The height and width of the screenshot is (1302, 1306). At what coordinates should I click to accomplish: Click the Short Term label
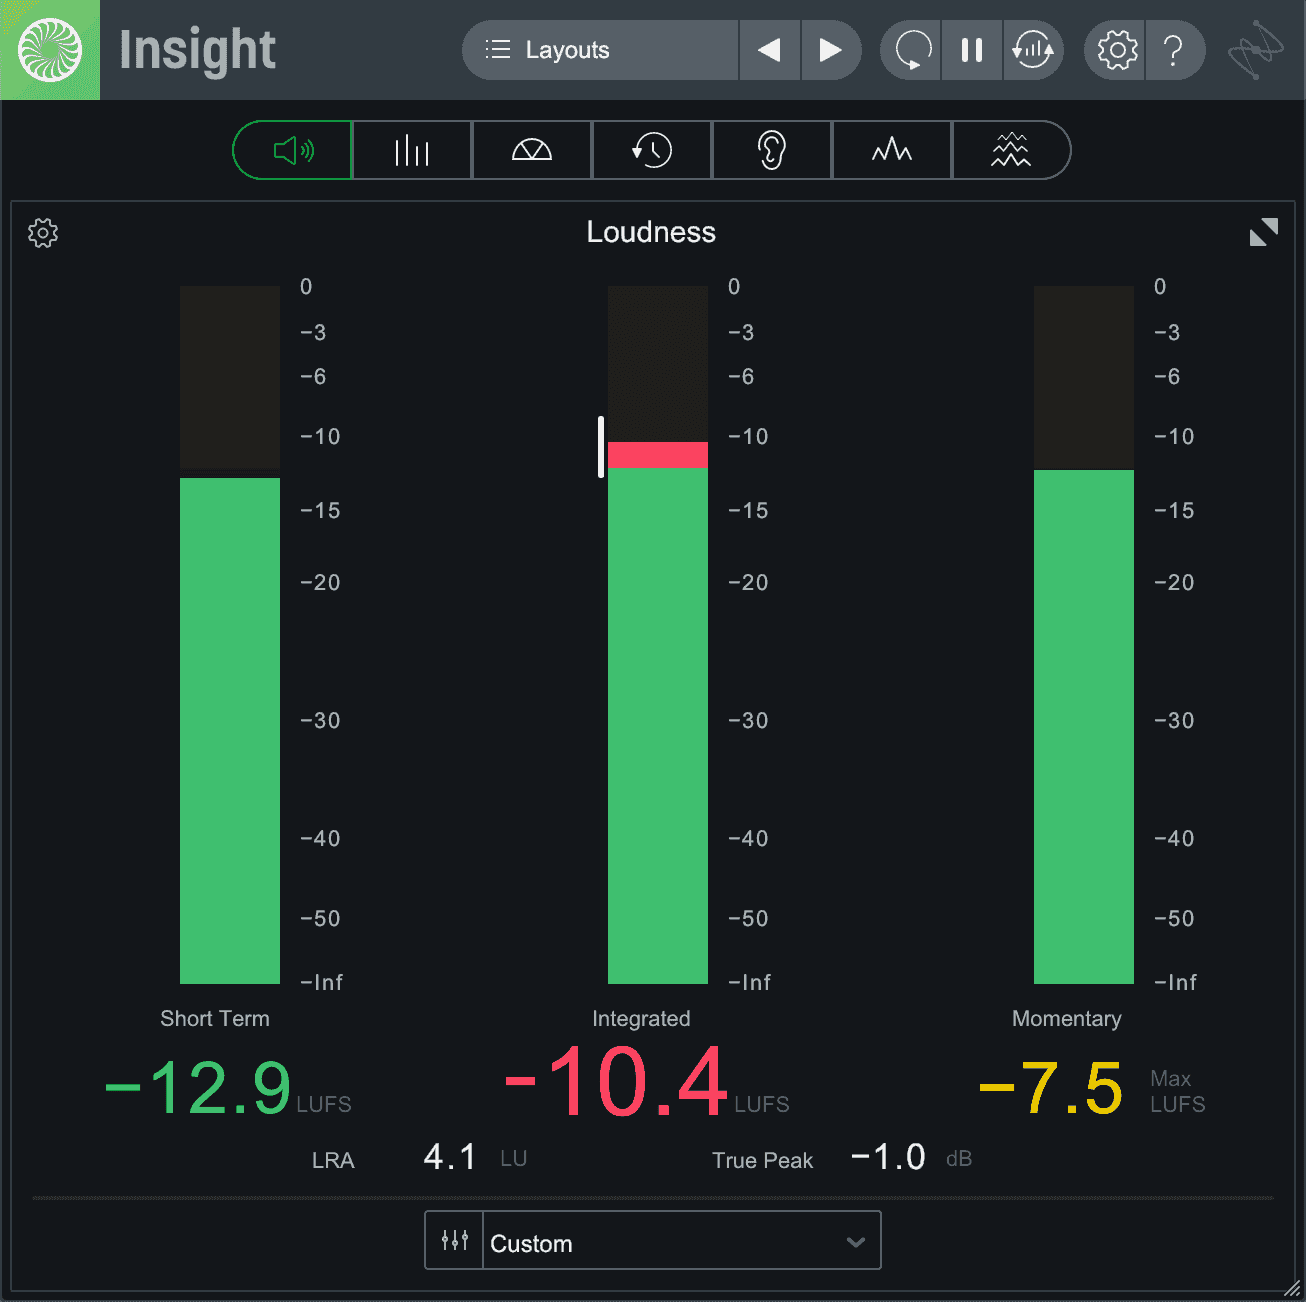tap(215, 1018)
